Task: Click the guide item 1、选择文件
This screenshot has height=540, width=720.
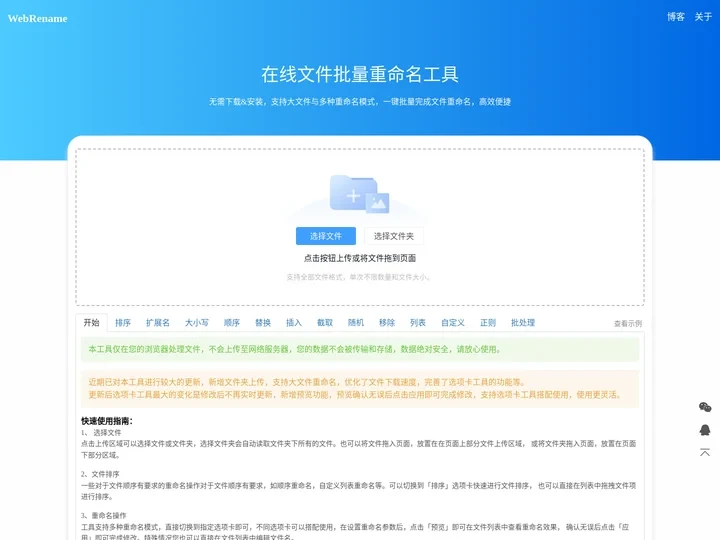Action: (101, 433)
